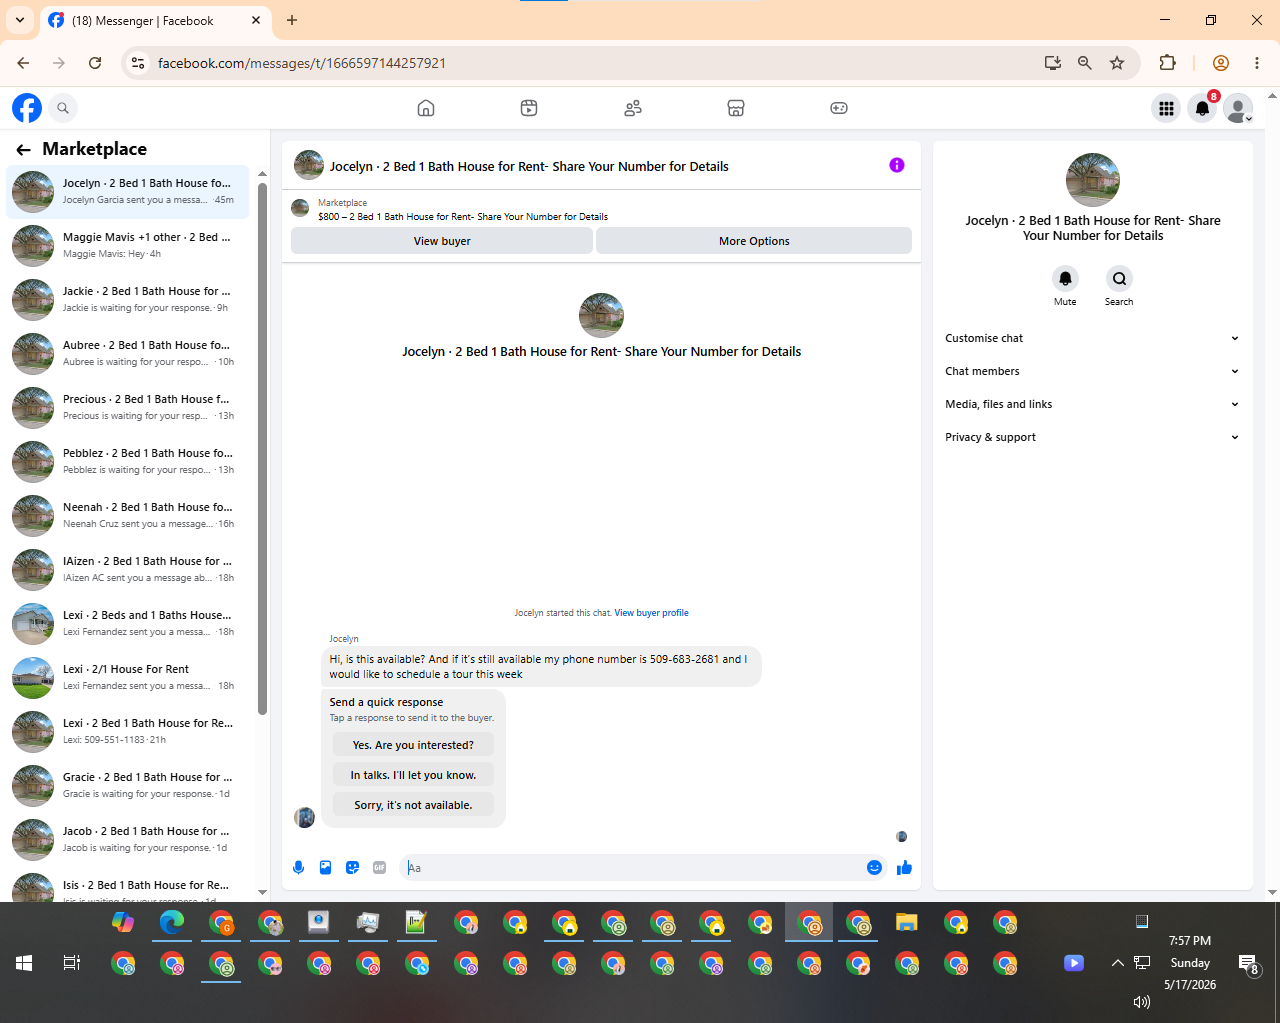Choose a GIF icon in composer

click(379, 868)
